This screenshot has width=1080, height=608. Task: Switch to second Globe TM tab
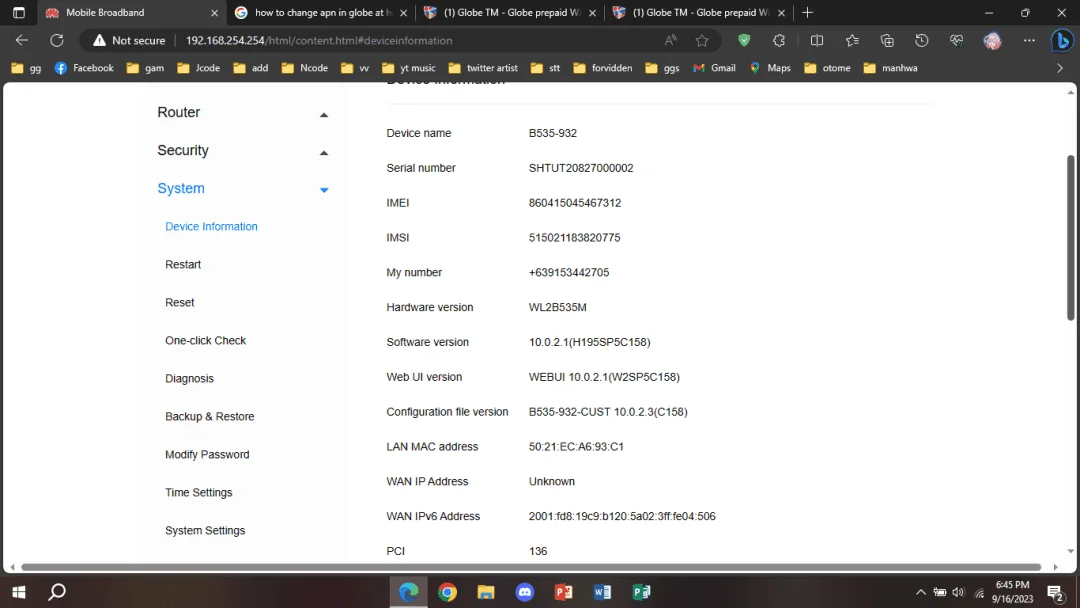(x=700, y=12)
